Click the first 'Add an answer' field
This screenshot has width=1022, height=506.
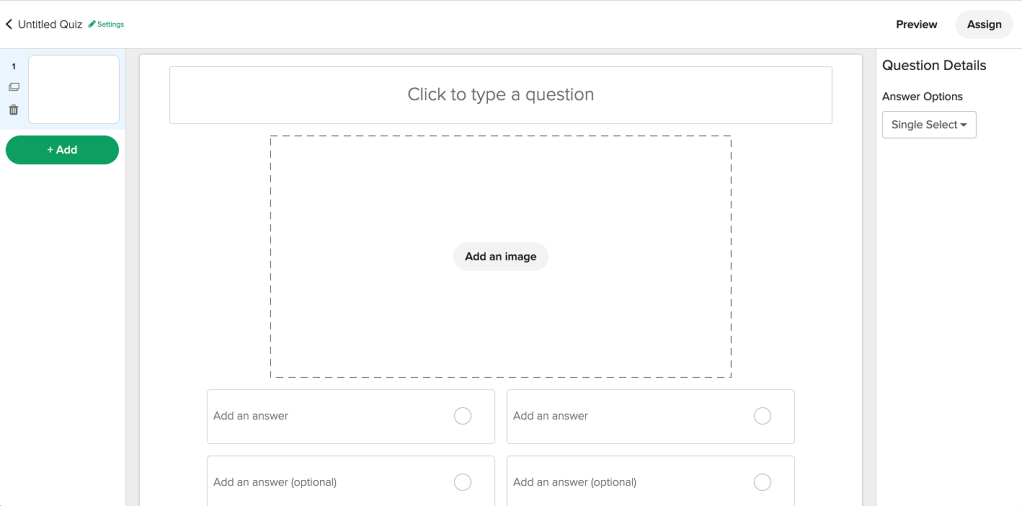pos(320,416)
